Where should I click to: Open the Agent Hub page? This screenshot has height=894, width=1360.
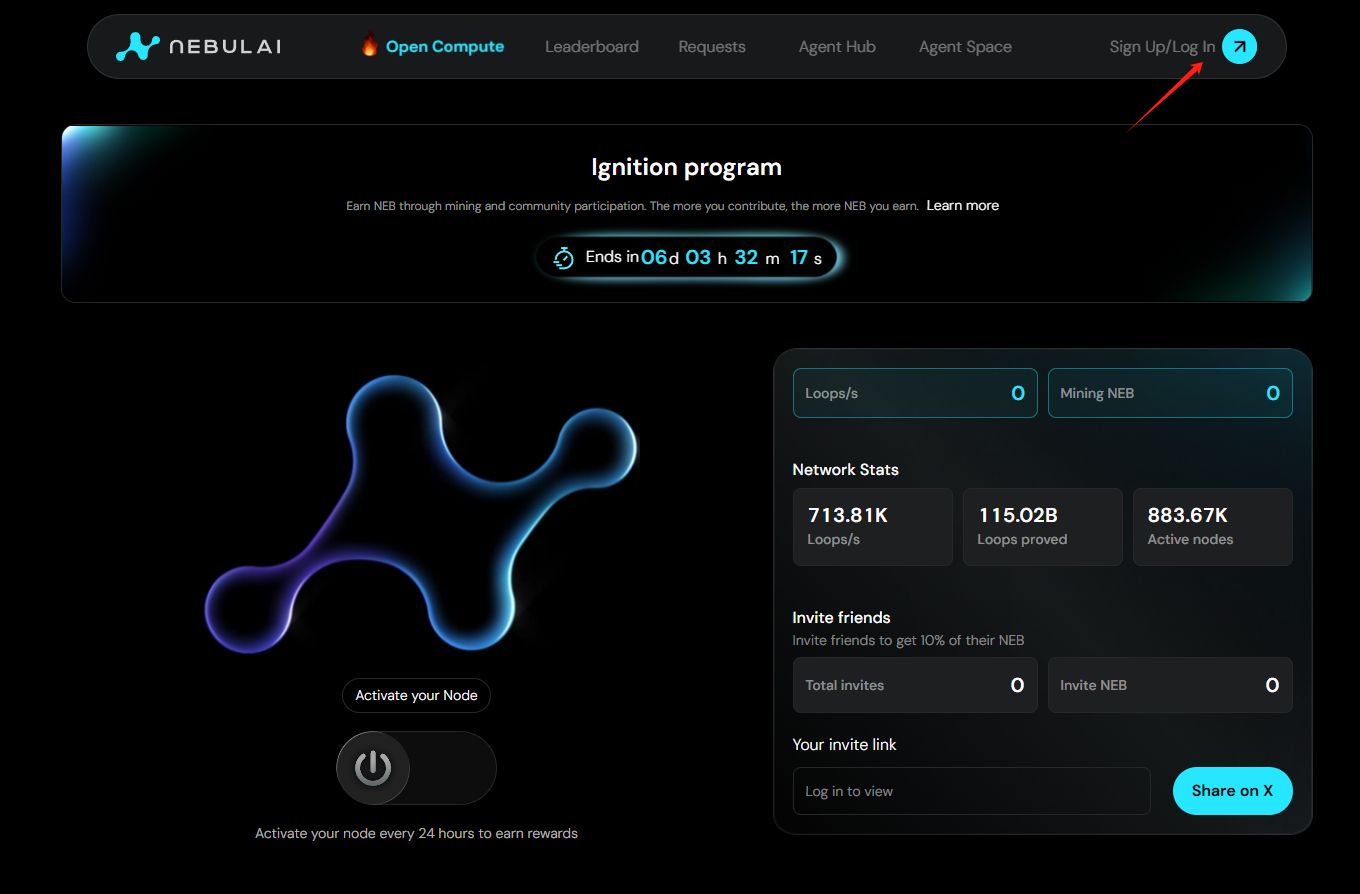click(837, 47)
